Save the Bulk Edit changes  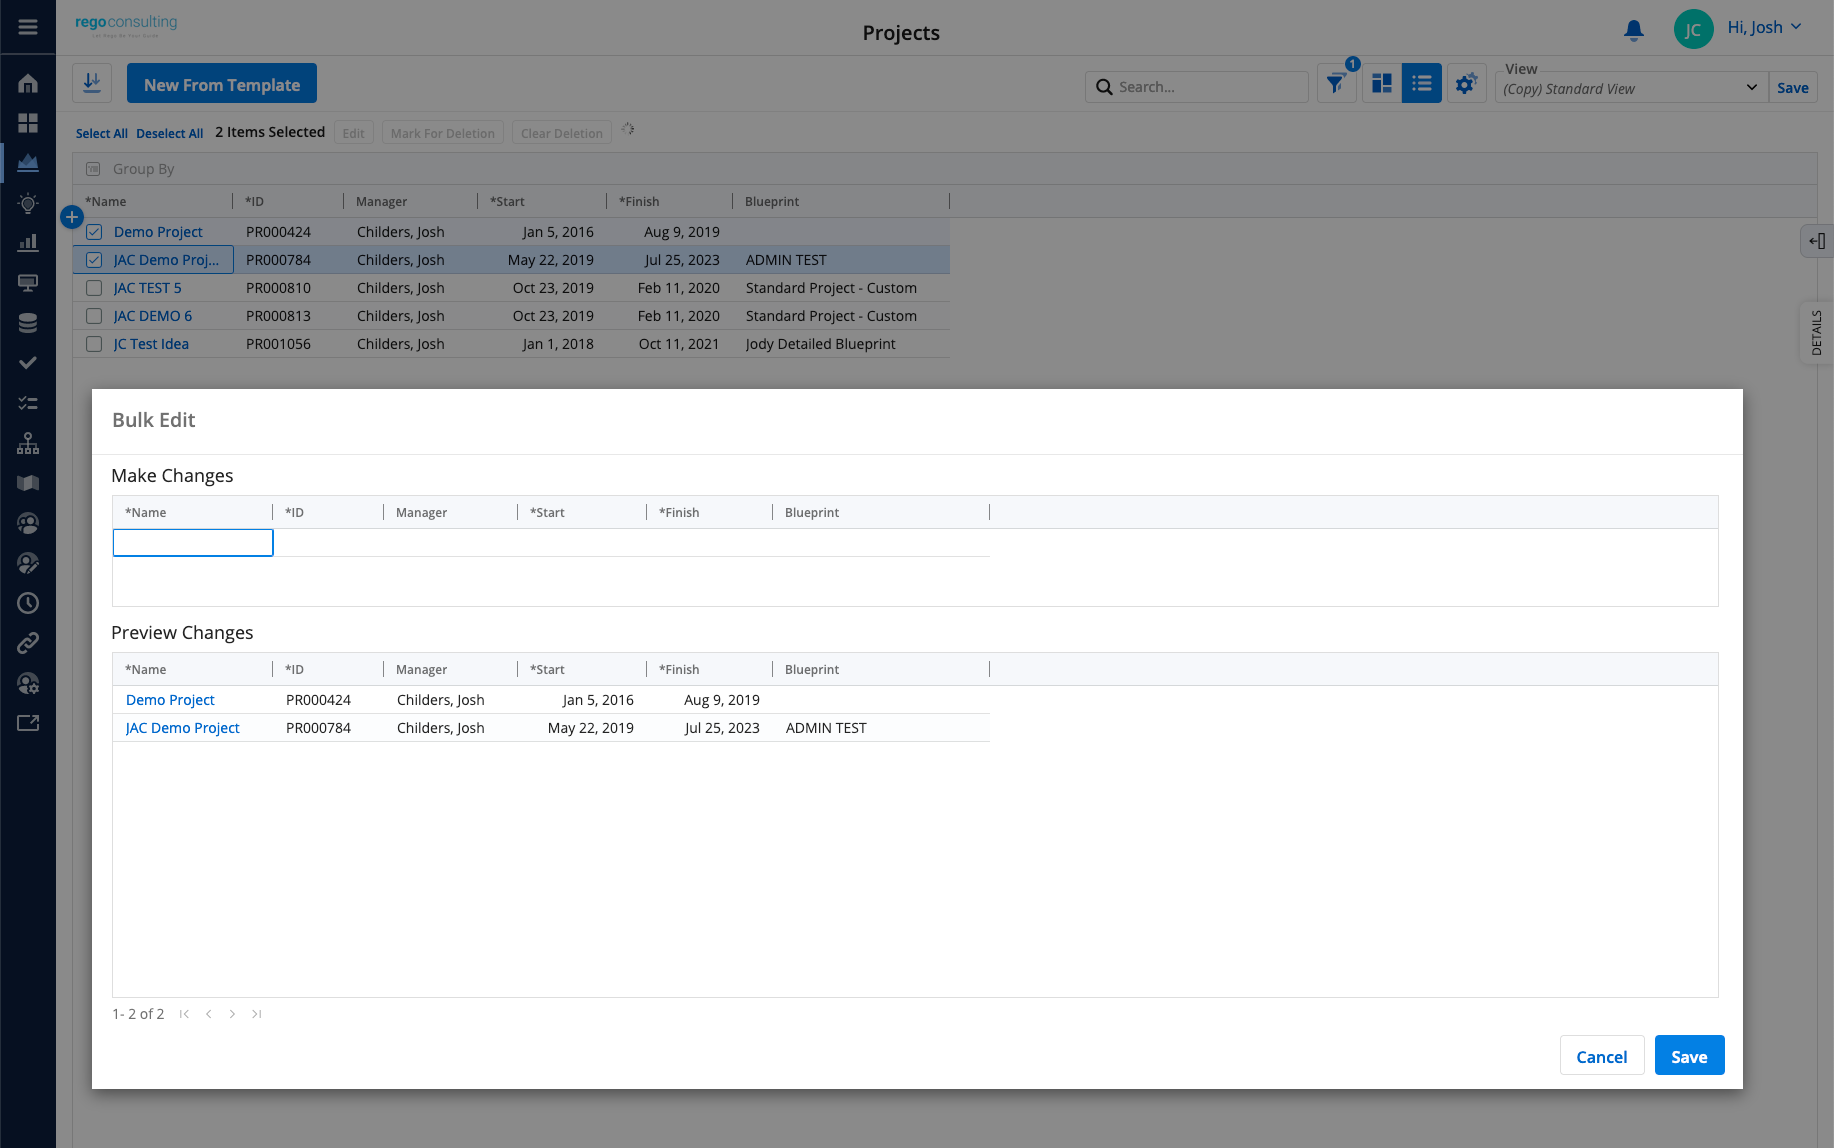pos(1689,1056)
